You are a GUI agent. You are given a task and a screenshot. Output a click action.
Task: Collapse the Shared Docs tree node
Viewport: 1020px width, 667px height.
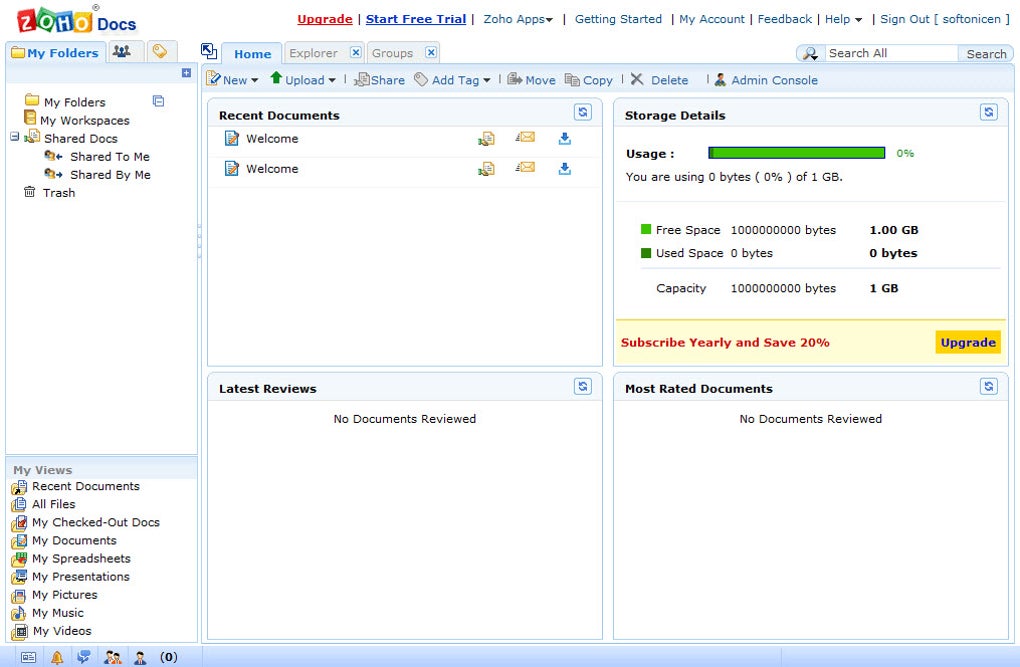point(14,137)
